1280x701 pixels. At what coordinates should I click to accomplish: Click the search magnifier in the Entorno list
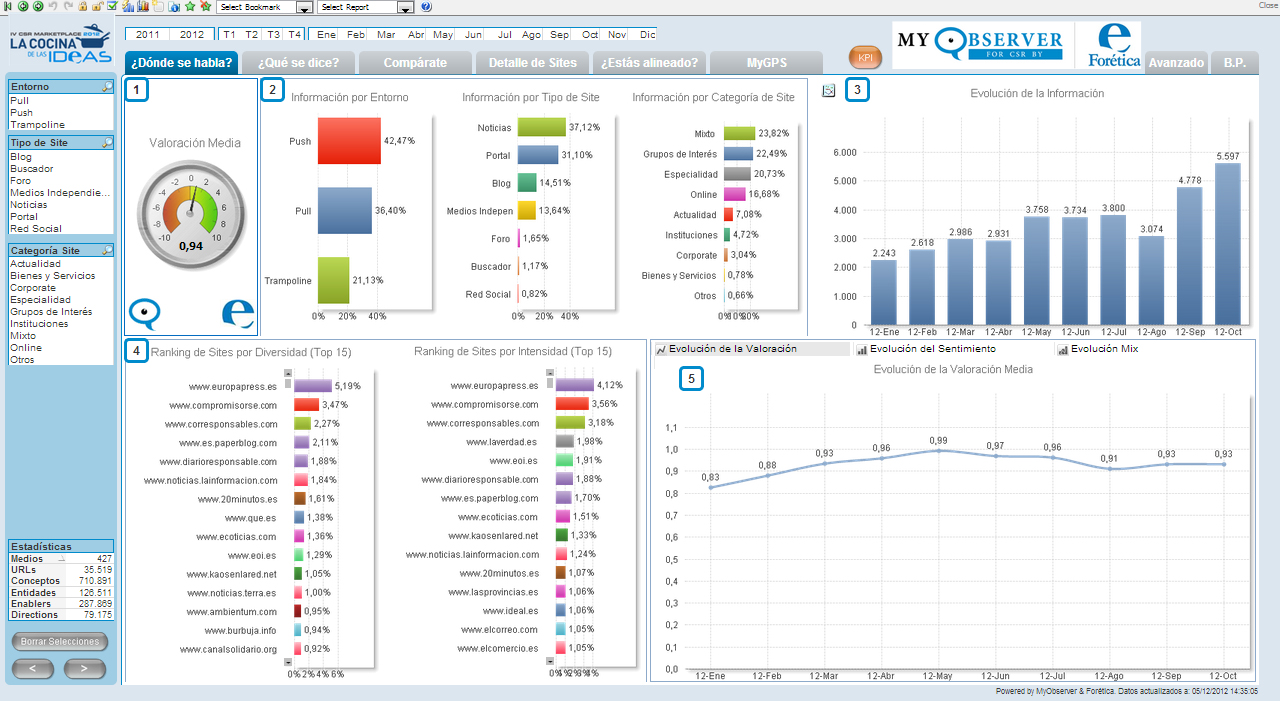(107, 88)
